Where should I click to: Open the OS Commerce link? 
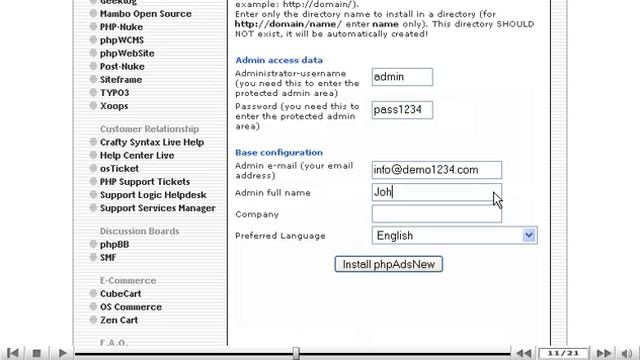[131, 307]
